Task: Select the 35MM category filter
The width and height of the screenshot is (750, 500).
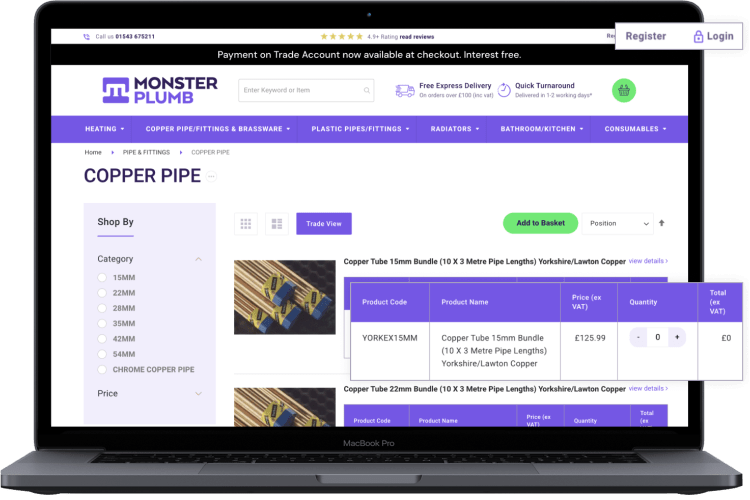Action: point(117,323)
